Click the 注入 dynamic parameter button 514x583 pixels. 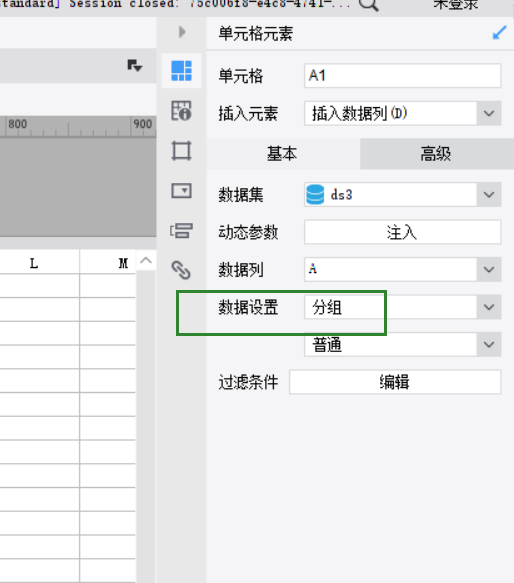point(402,232)
